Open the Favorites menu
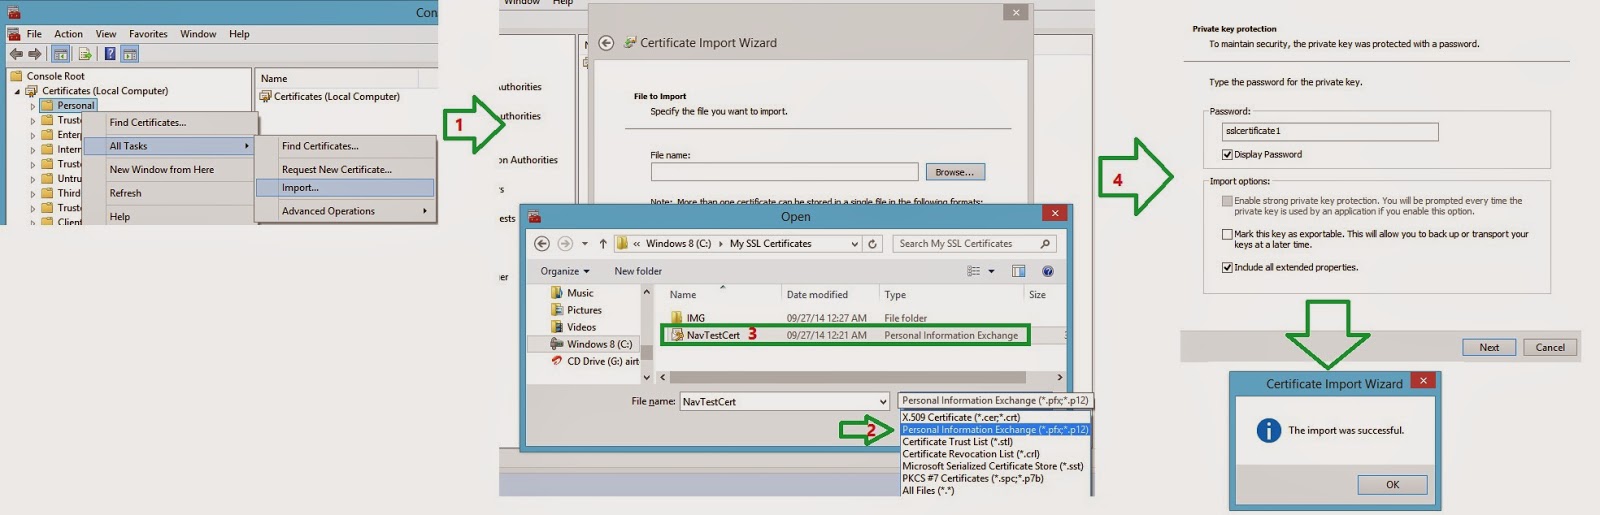Viewport: 1600px width, 515px height. click(148, 34)
